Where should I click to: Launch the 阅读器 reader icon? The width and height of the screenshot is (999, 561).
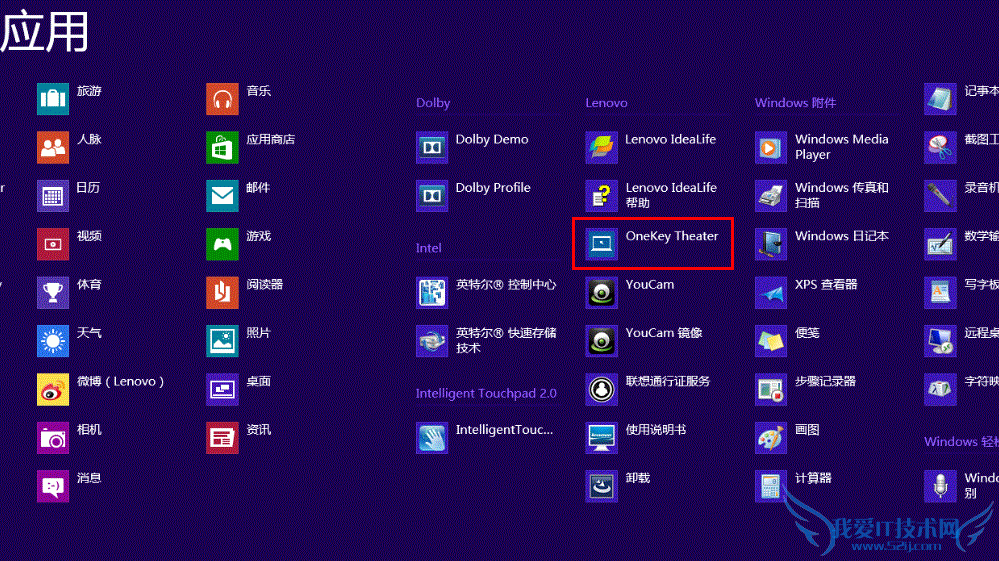[x=222, y=292]
